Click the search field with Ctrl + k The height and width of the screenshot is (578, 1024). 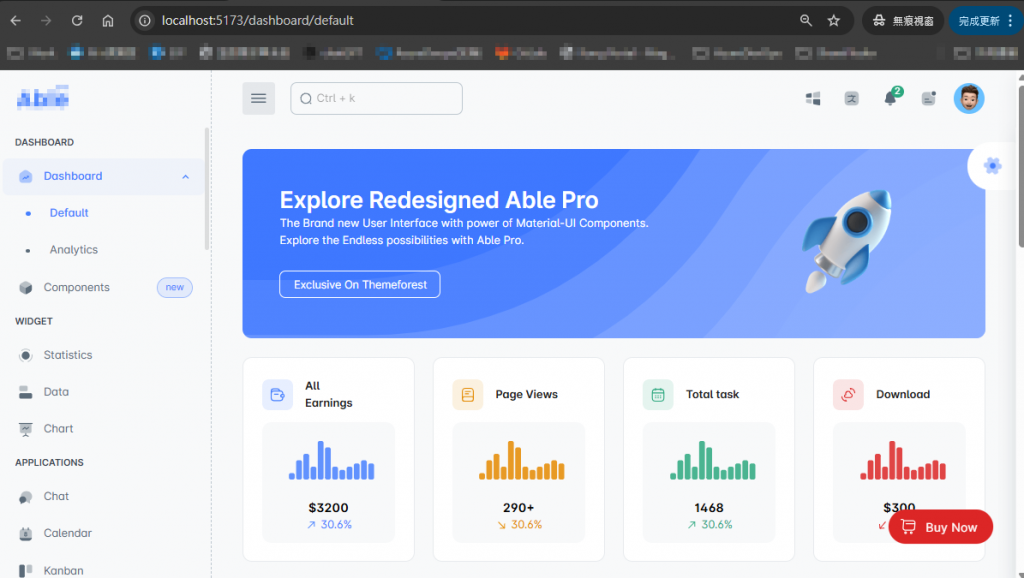(376, 99)
